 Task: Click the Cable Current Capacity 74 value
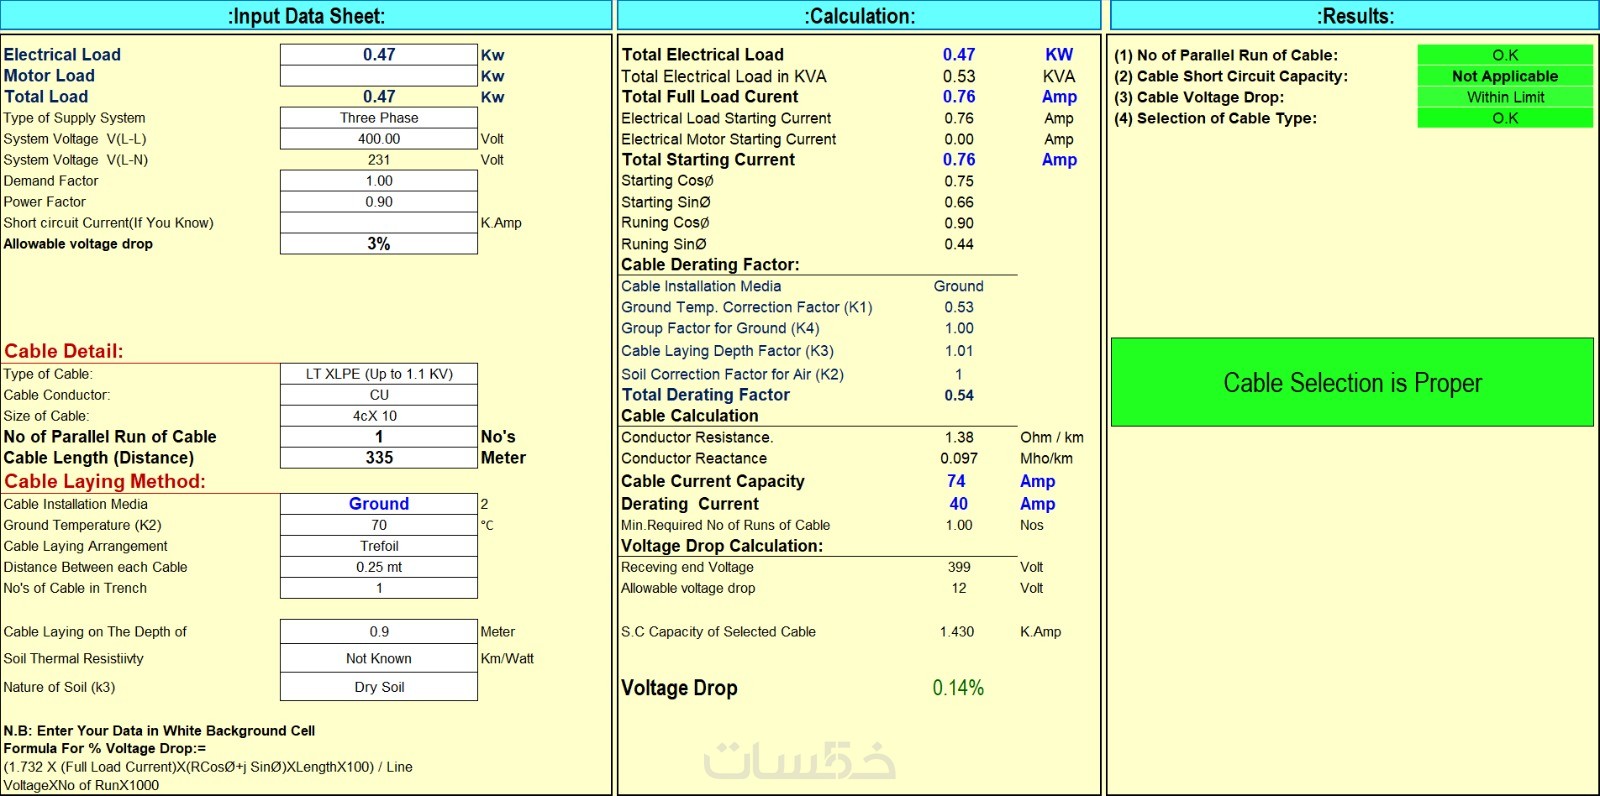tap(956, 481)
